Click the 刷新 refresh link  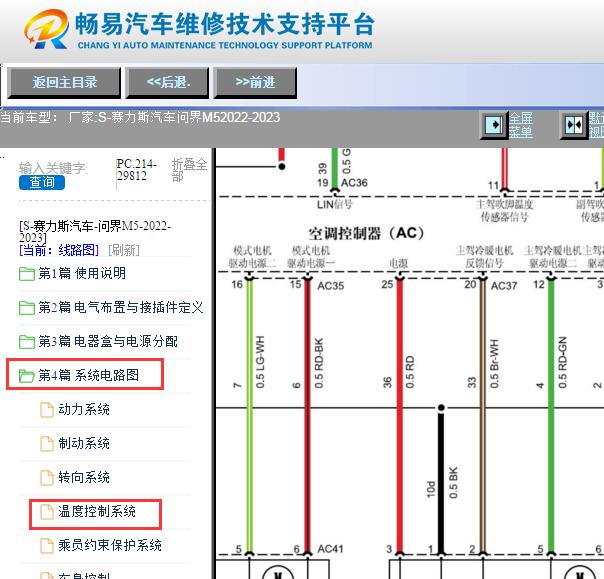coord(124,250)
